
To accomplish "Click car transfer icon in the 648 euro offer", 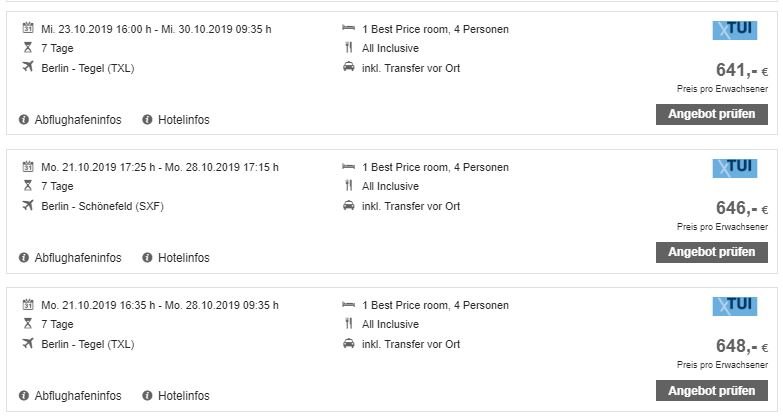I will 349,344.
